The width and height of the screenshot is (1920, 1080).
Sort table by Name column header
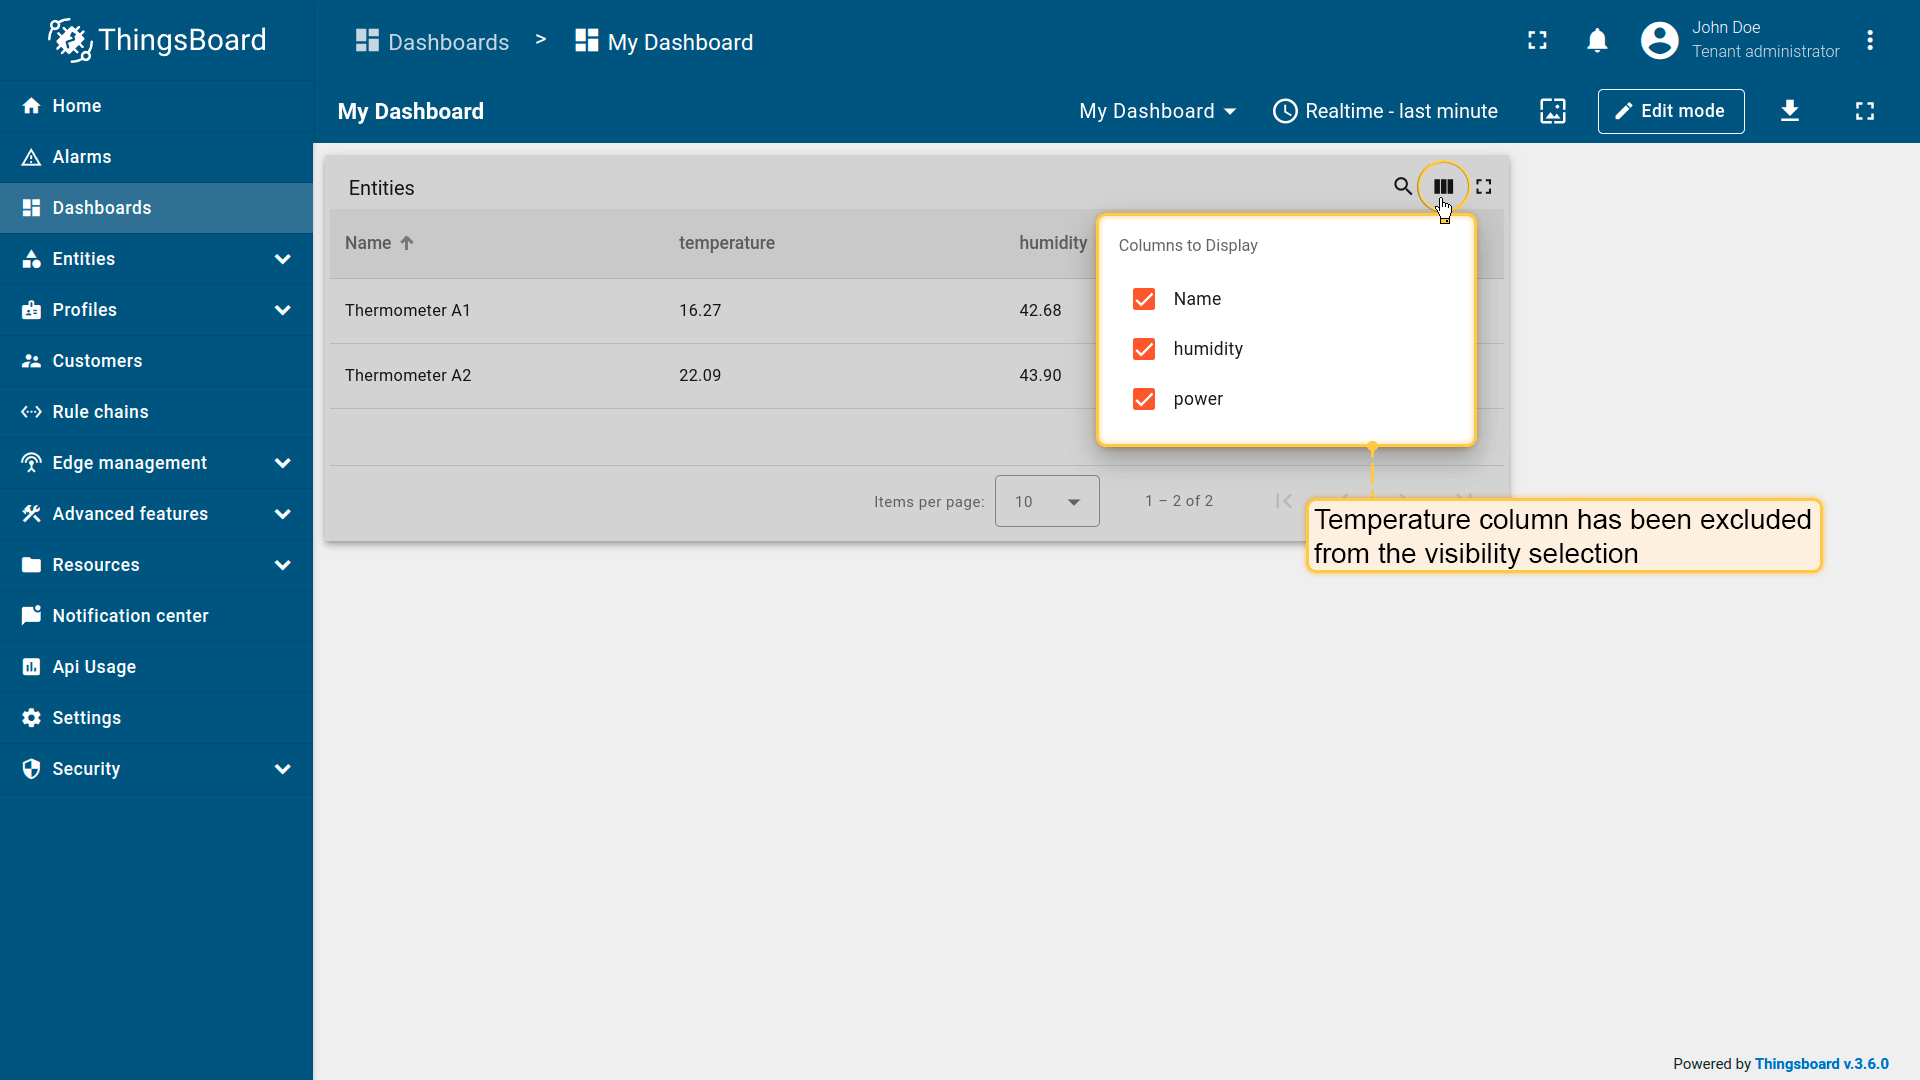pyautogui.click(x=368, y=243)
